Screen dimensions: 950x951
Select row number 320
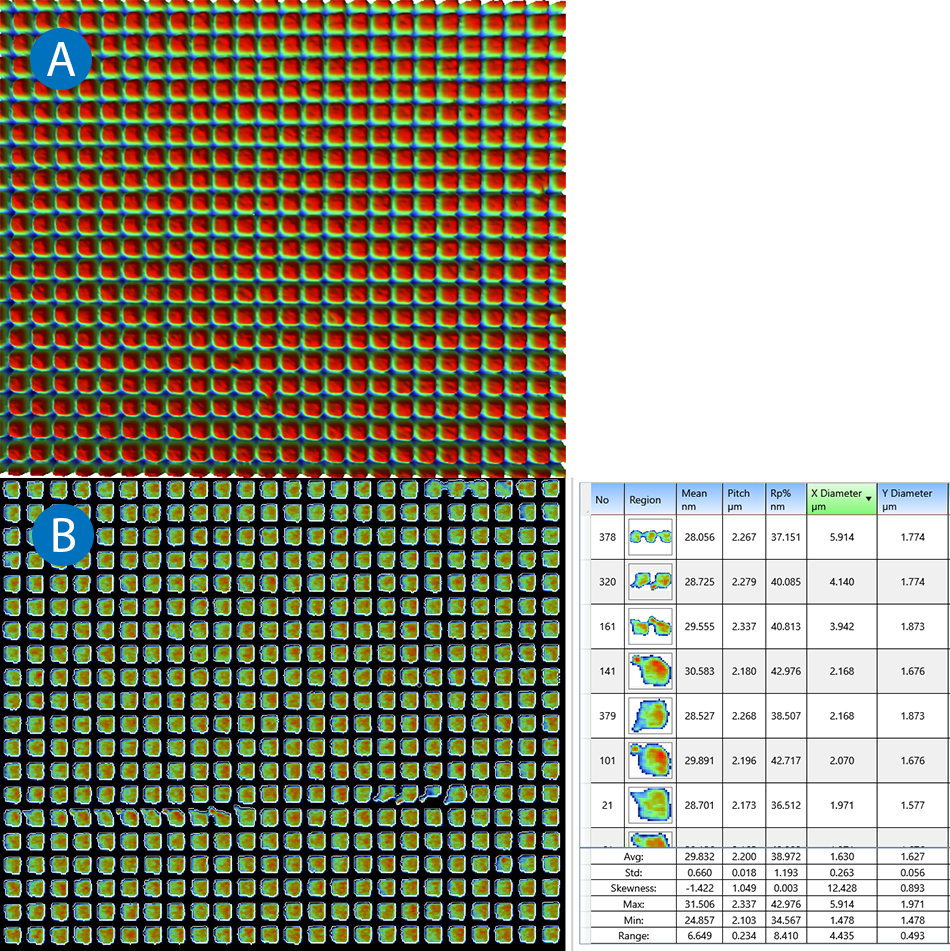click(607, 582)
